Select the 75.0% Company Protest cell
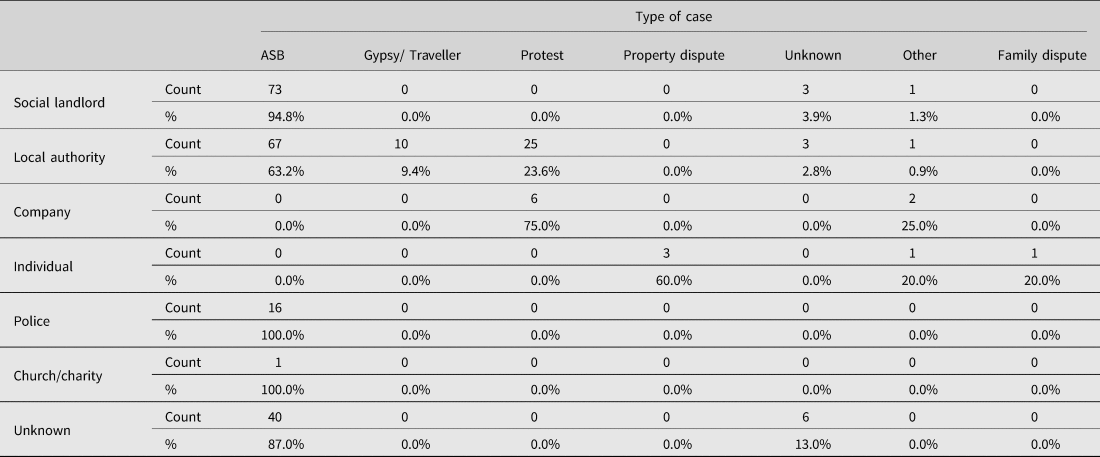This screenshot has width=1100, height=457. [x=541, y=226]
